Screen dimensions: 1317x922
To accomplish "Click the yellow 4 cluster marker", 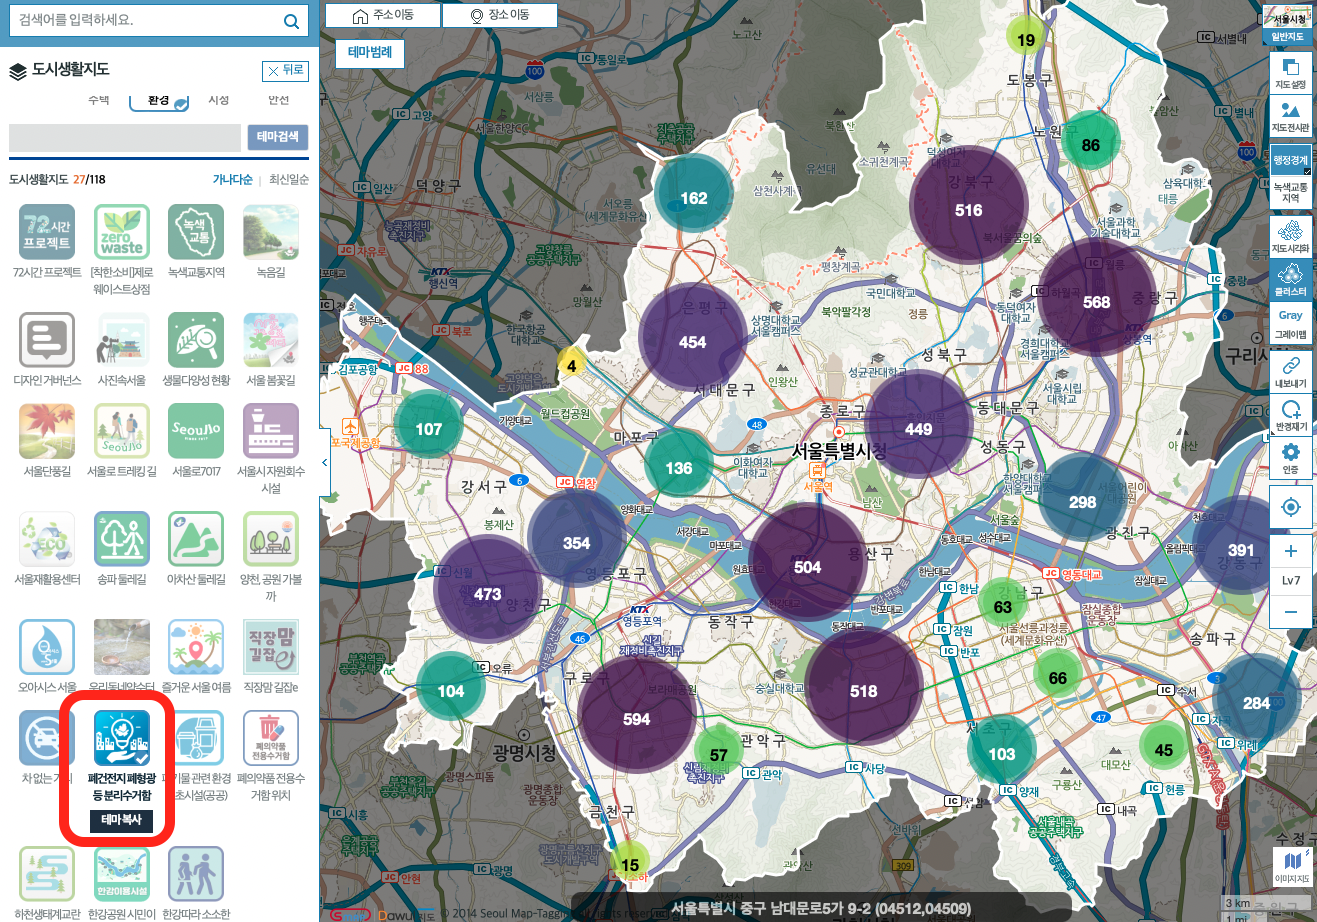I will click(571, 365).
